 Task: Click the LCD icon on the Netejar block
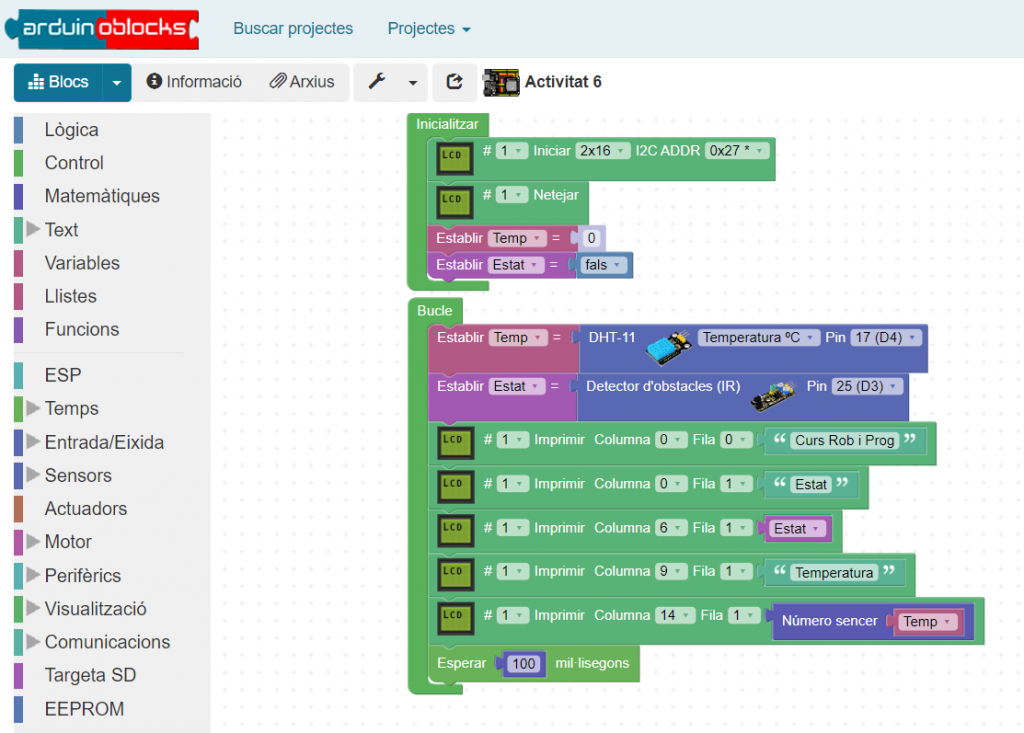453,202
